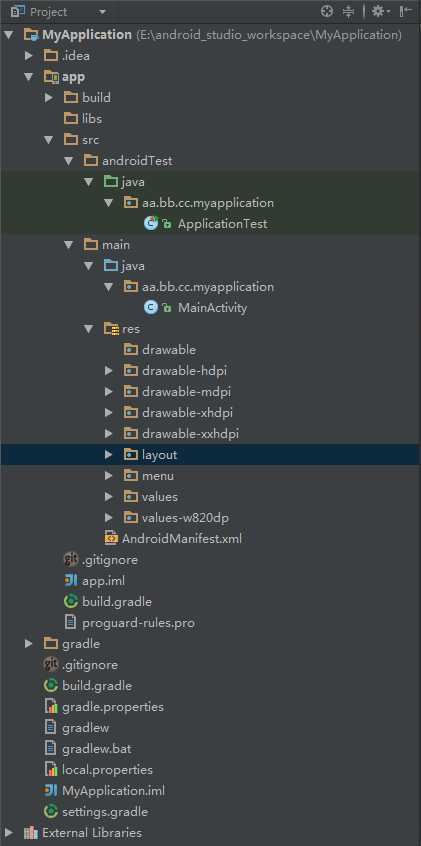Open the gear settings icon in Project panel
Image resolution: width=421 pixels, height=846 pixels.
pyautogui.click(x=380, y=11)
